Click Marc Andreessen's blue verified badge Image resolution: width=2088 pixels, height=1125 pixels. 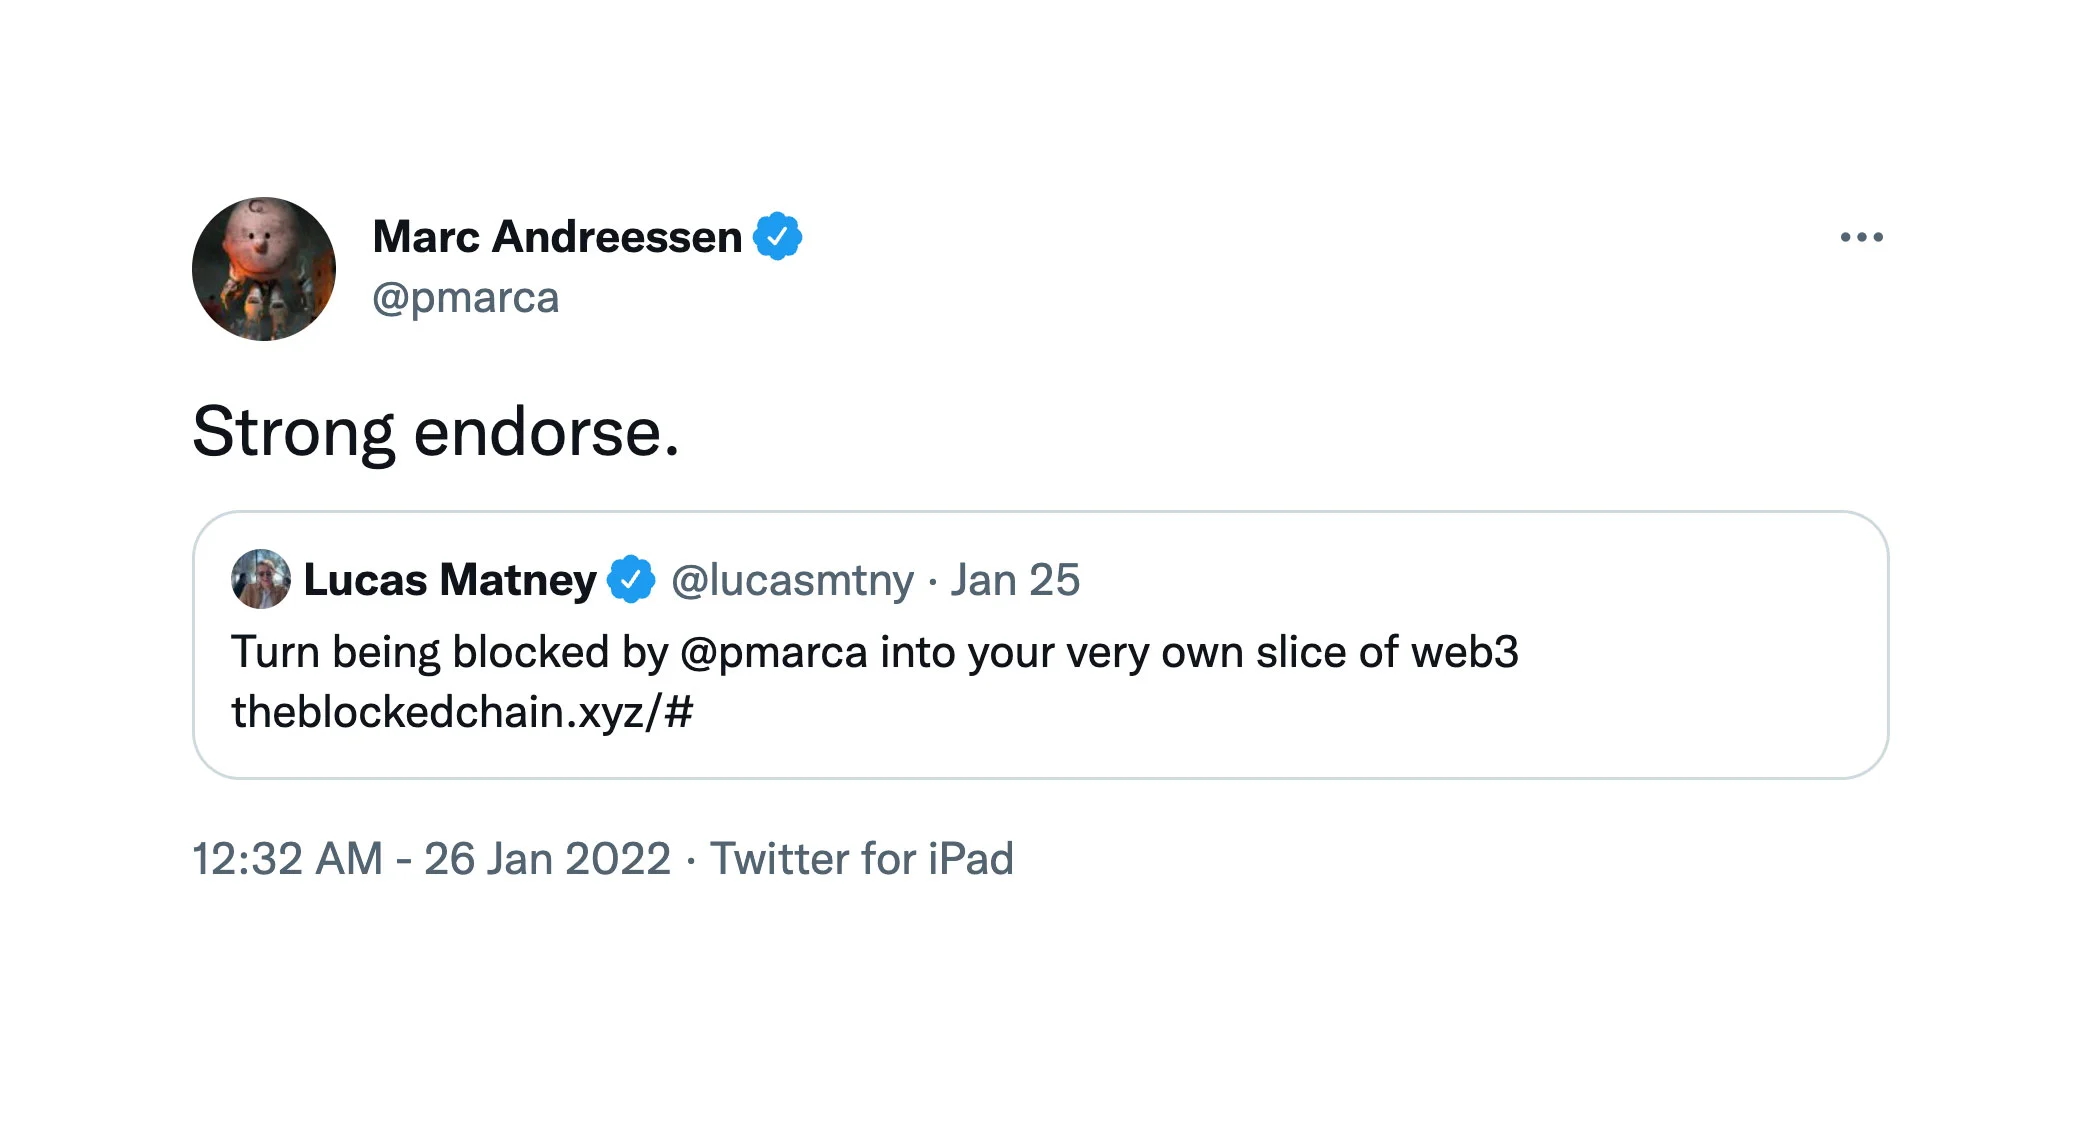click(777, 237)
